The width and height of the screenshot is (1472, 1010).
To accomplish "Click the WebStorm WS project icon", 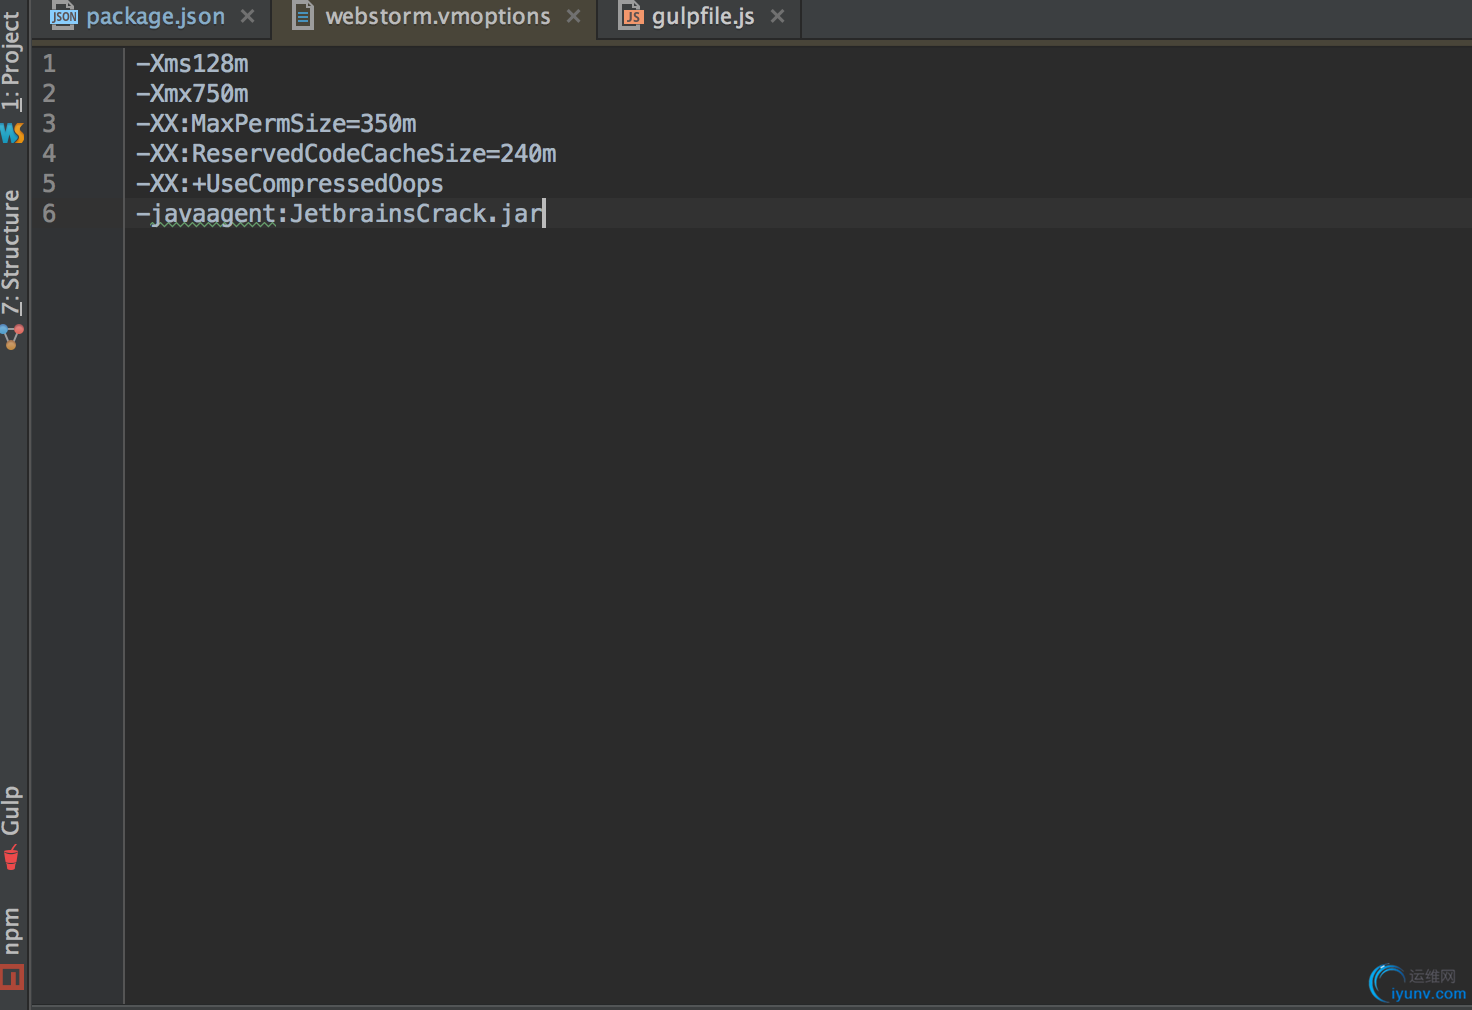I will tap(12, 133).
